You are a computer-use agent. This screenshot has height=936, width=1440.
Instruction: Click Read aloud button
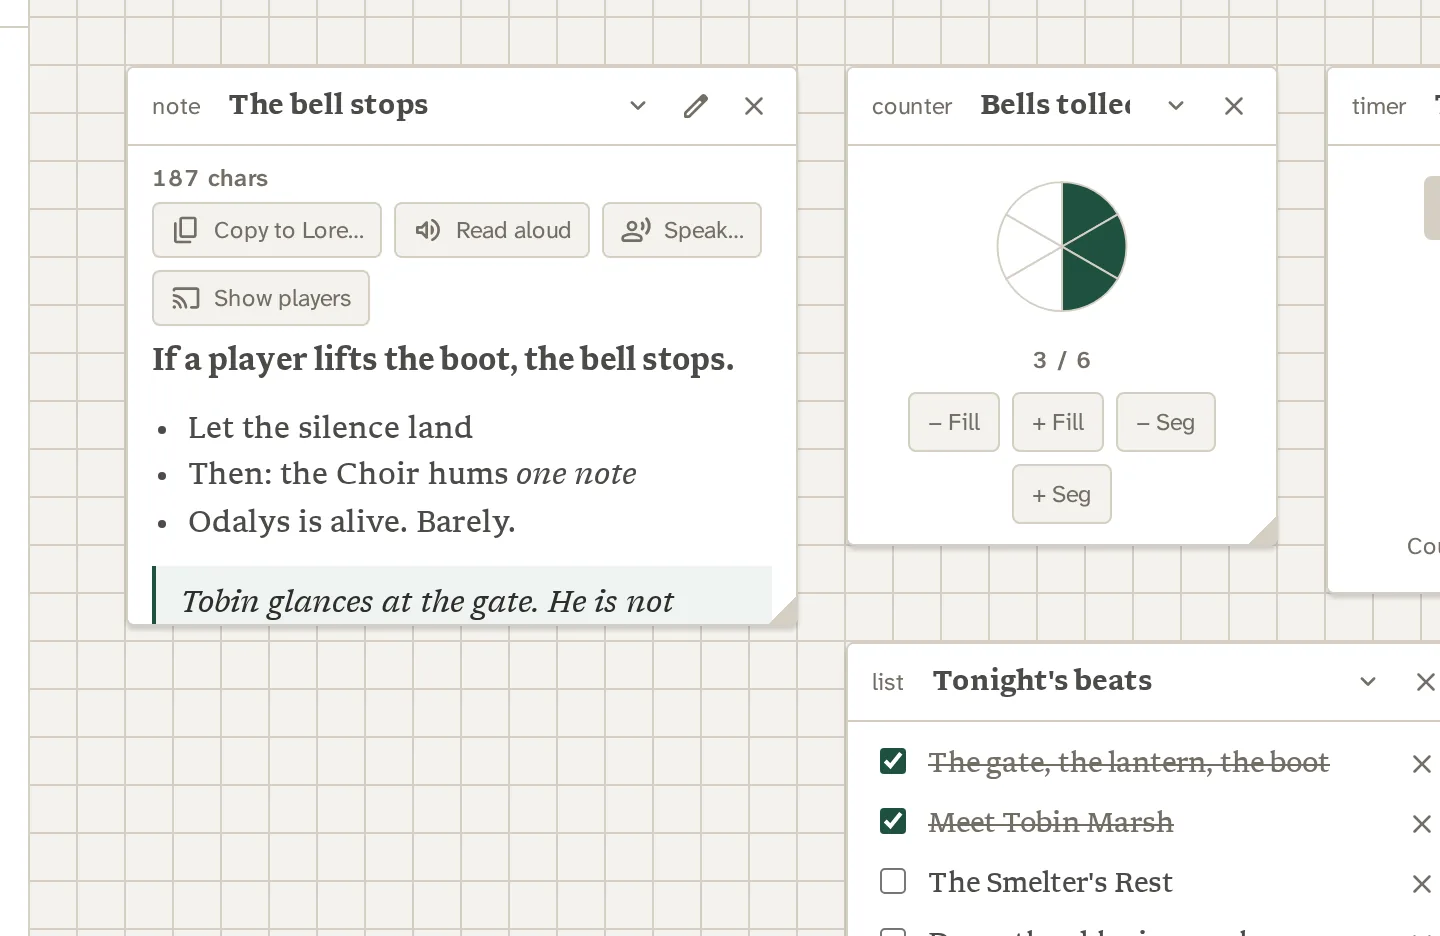(492, 230)
